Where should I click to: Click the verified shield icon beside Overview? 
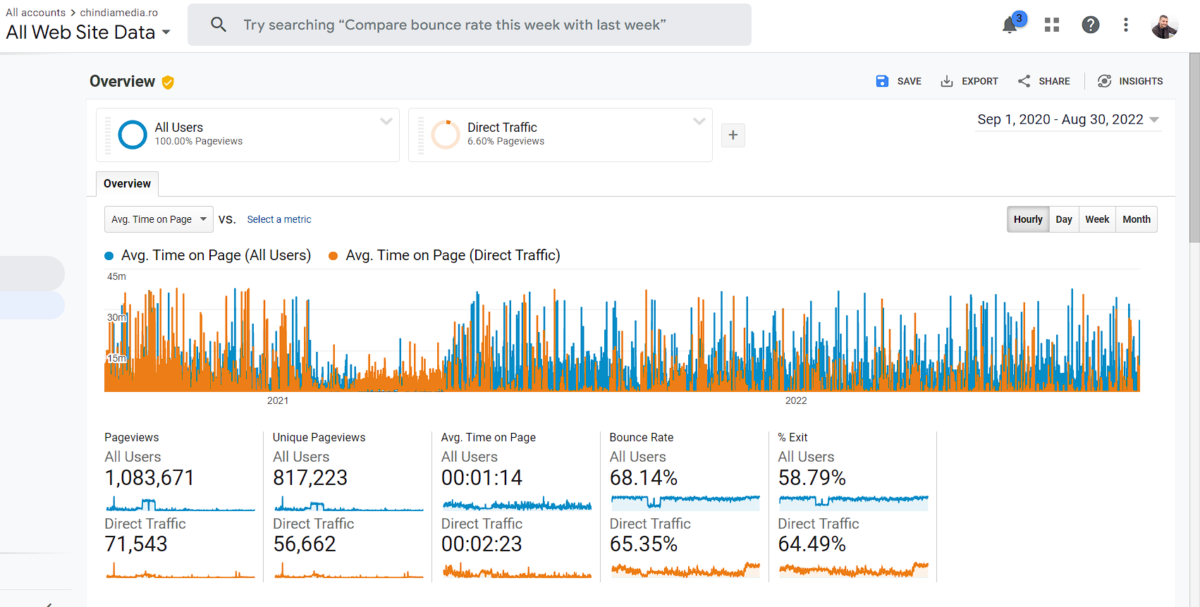coord(168,82)
